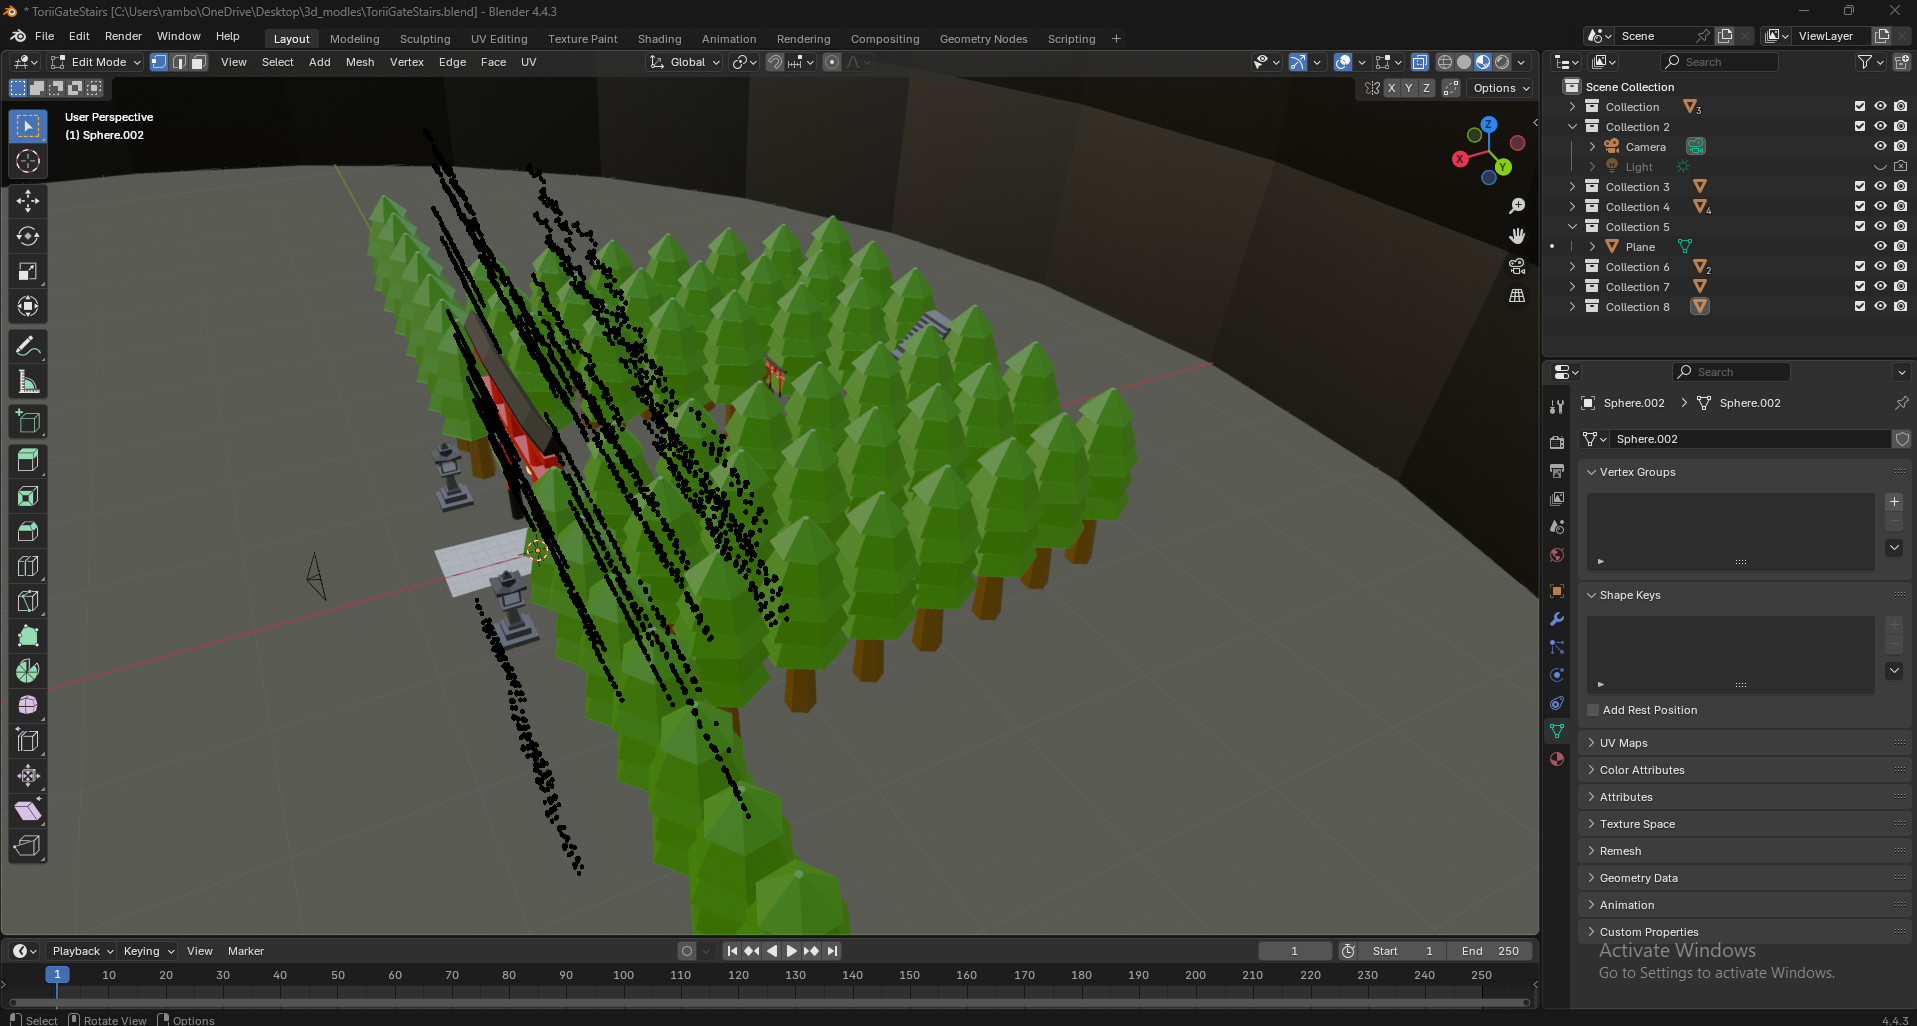Jump to the end frame
The image size is (1917, 1026).
click(x=832, y=951)
